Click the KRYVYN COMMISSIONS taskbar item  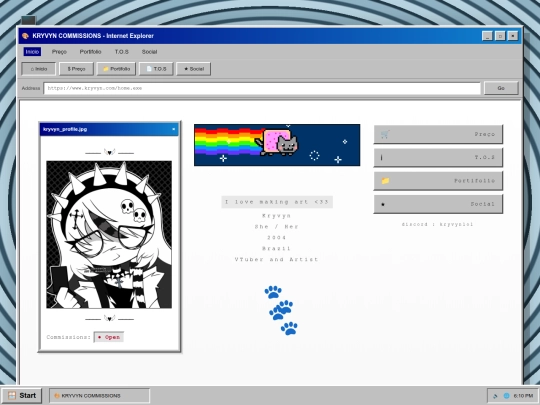point(100,396)
